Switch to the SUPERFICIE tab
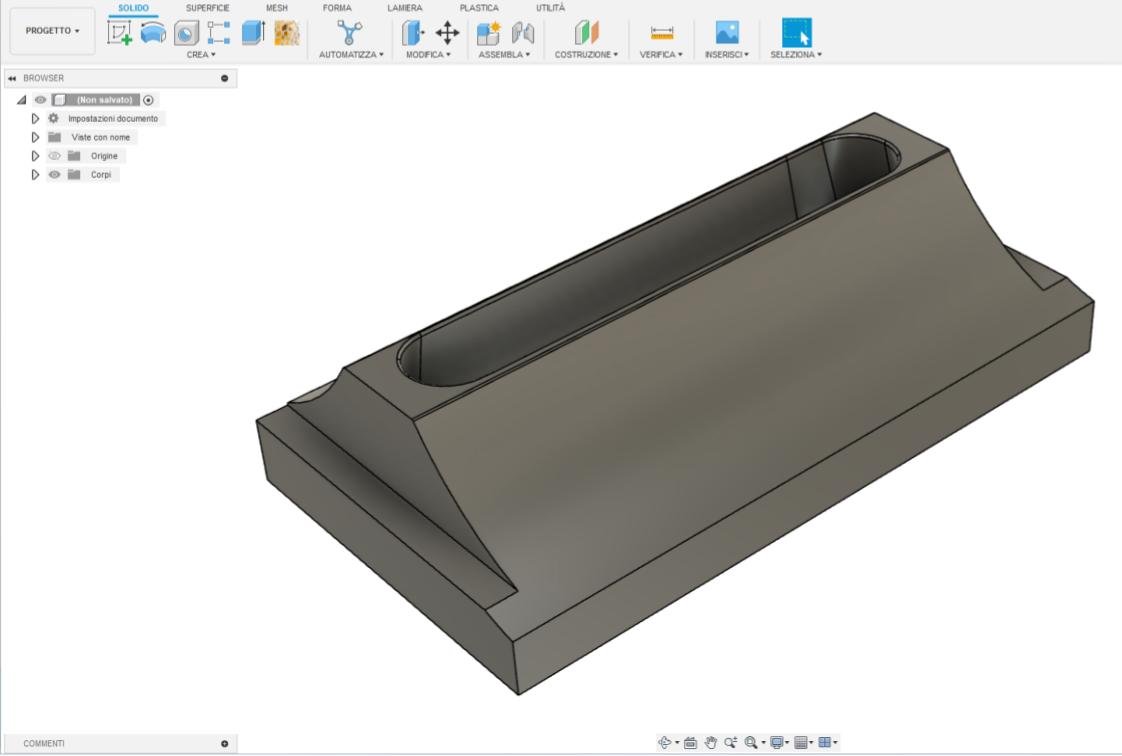The height and width of the screenshot is (756, 1122). click(208, 8)
